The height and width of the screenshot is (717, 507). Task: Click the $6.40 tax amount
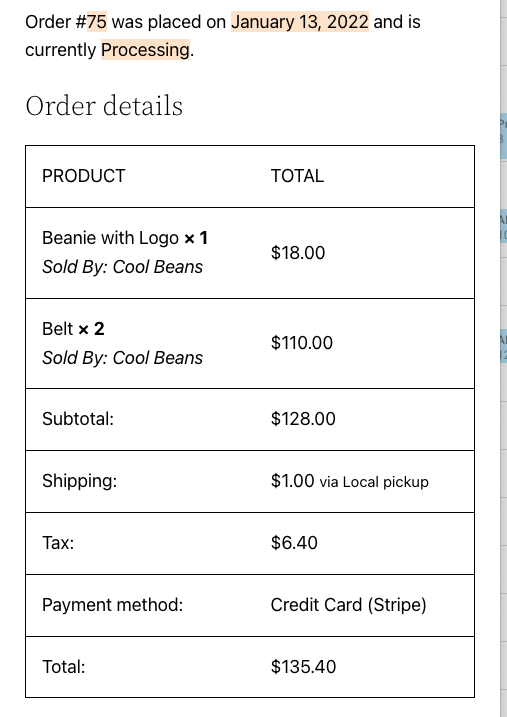click(x=294, y=543)
